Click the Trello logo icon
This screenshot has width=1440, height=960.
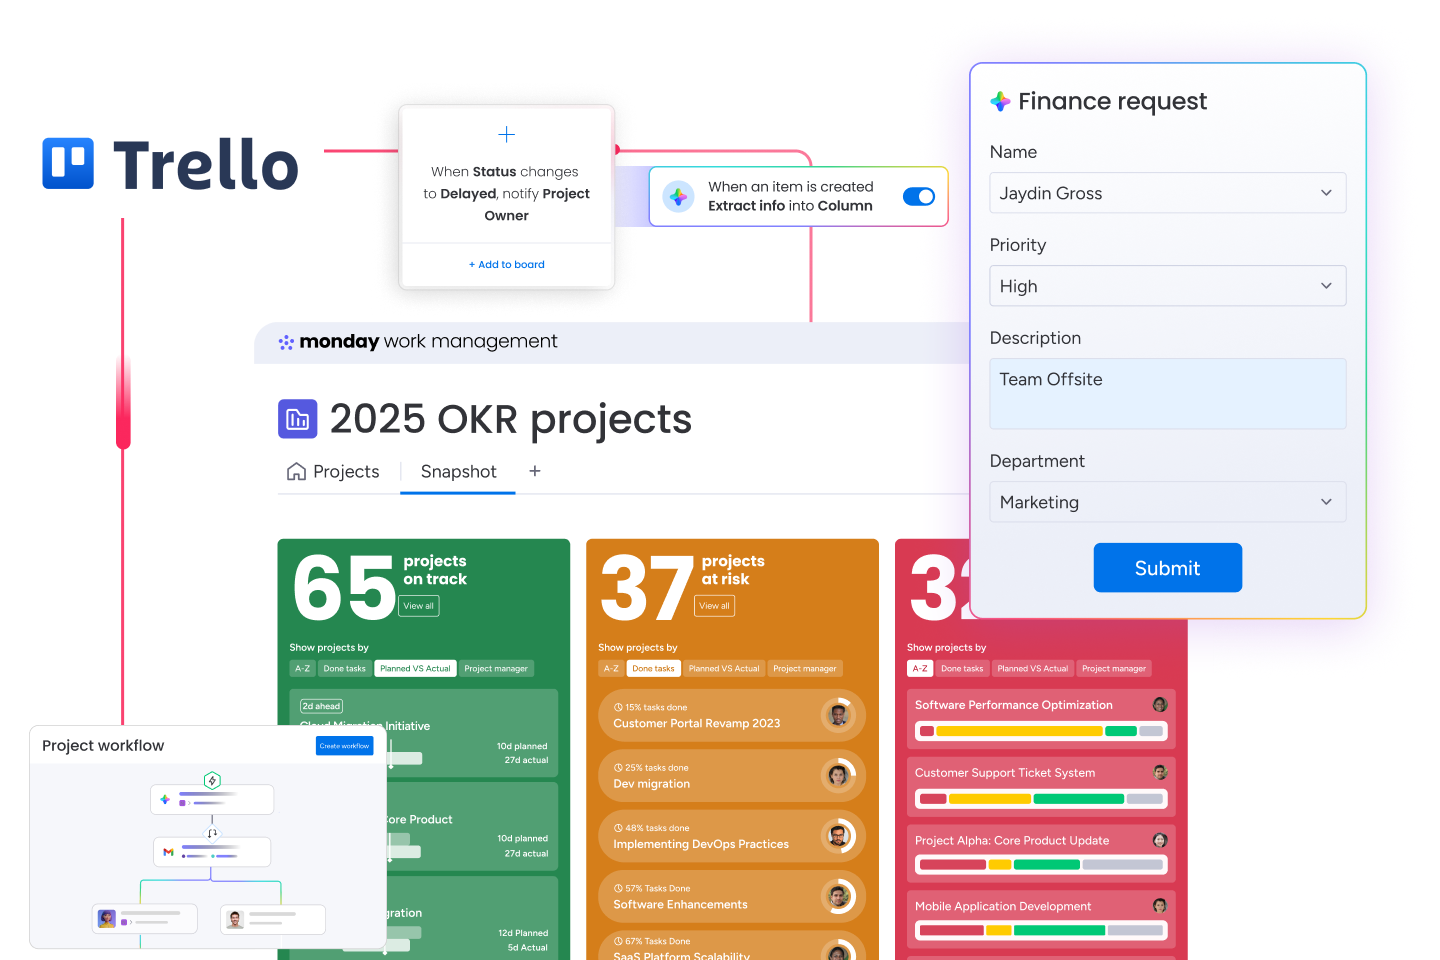click(x=68, y=164)
